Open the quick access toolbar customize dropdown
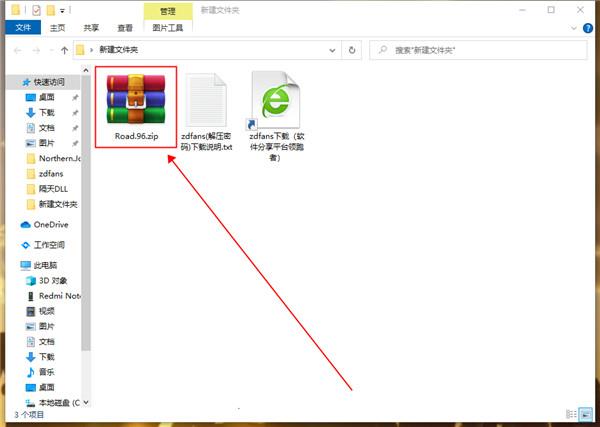 tap(62, 11)
